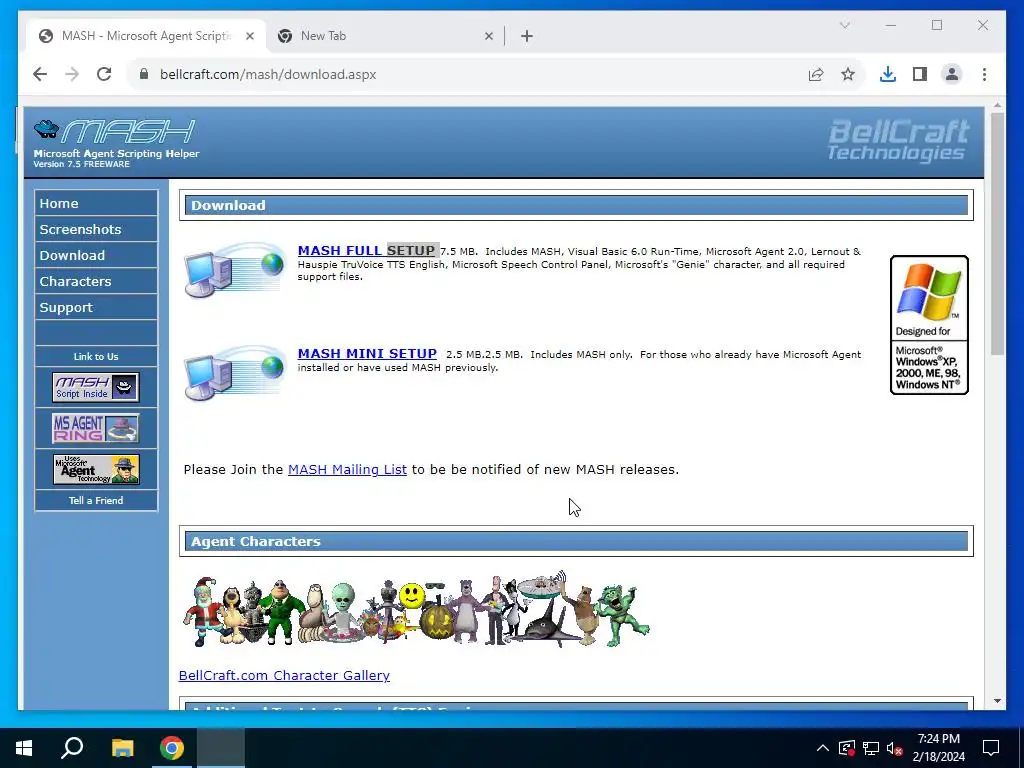Click the network tray icon
The height and width of the screenshot is (768, 1024).
(x=871, y=748)
